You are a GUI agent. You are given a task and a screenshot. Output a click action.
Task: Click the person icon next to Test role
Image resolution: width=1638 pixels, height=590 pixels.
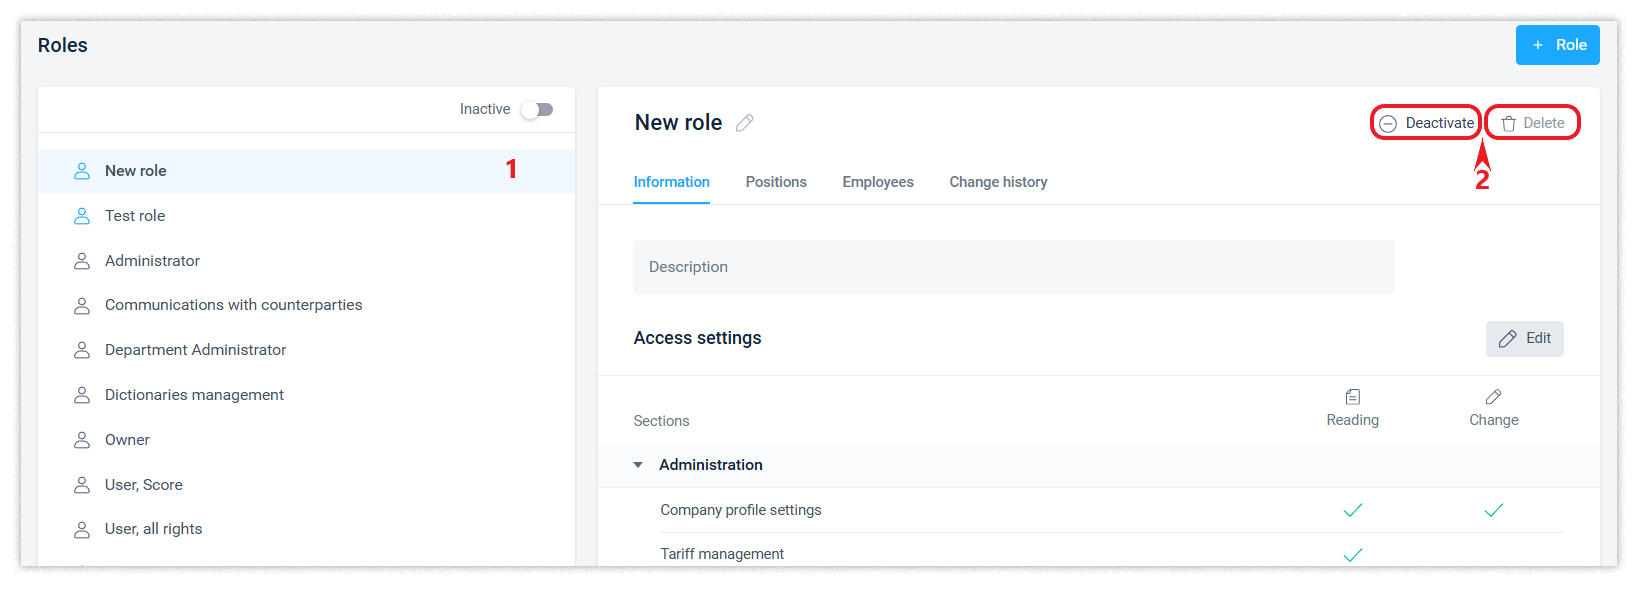click(82, 216)
